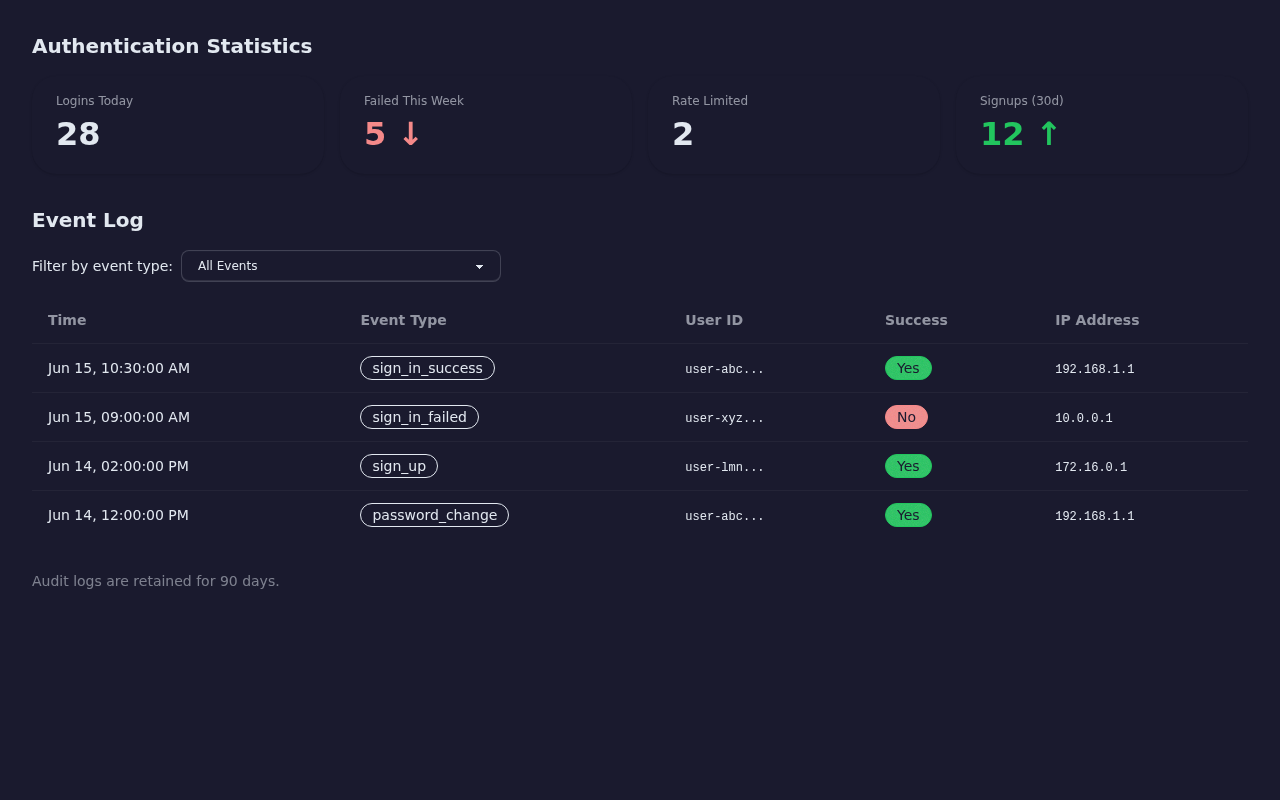1280x800 pixels.
Task: Click the green upward arrow beside Signups (30d)
Action: [x=1047, y=133]
